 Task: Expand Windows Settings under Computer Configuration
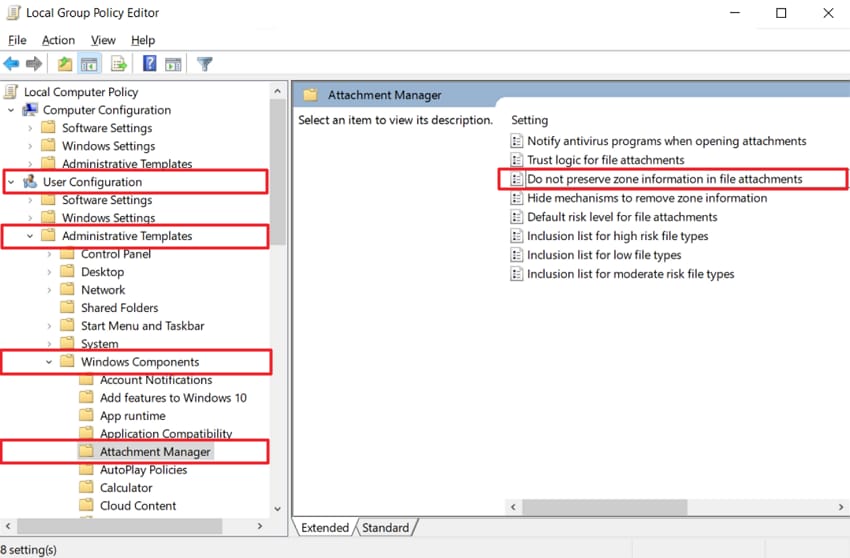pos(30,146)
